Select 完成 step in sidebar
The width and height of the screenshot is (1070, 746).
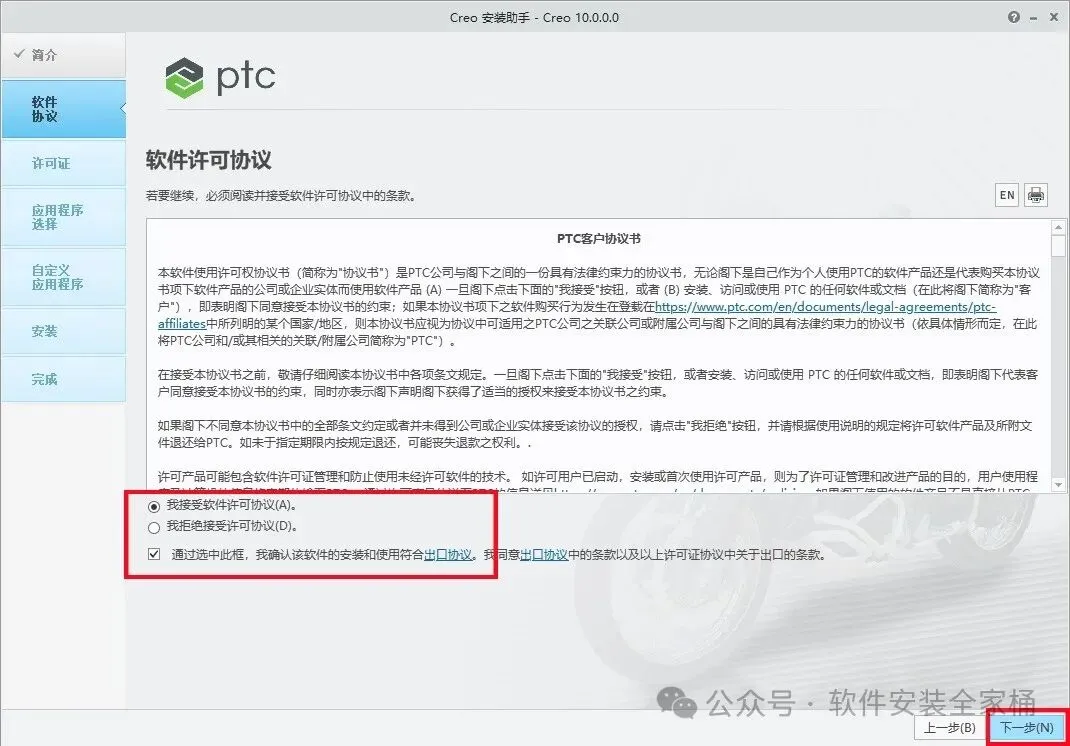[63, 379]
